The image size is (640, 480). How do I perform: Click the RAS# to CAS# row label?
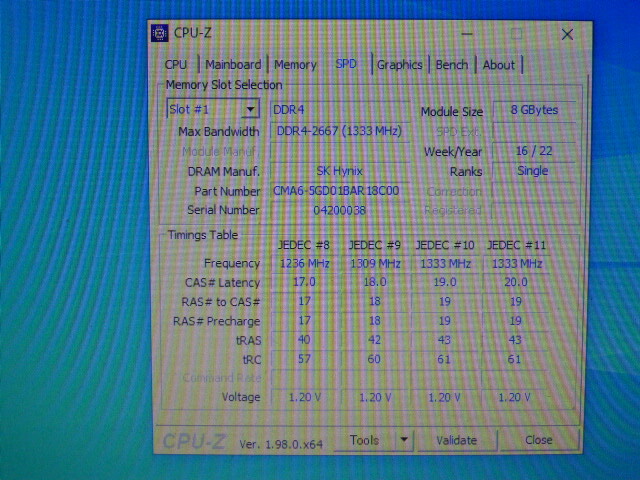point(221,302)
